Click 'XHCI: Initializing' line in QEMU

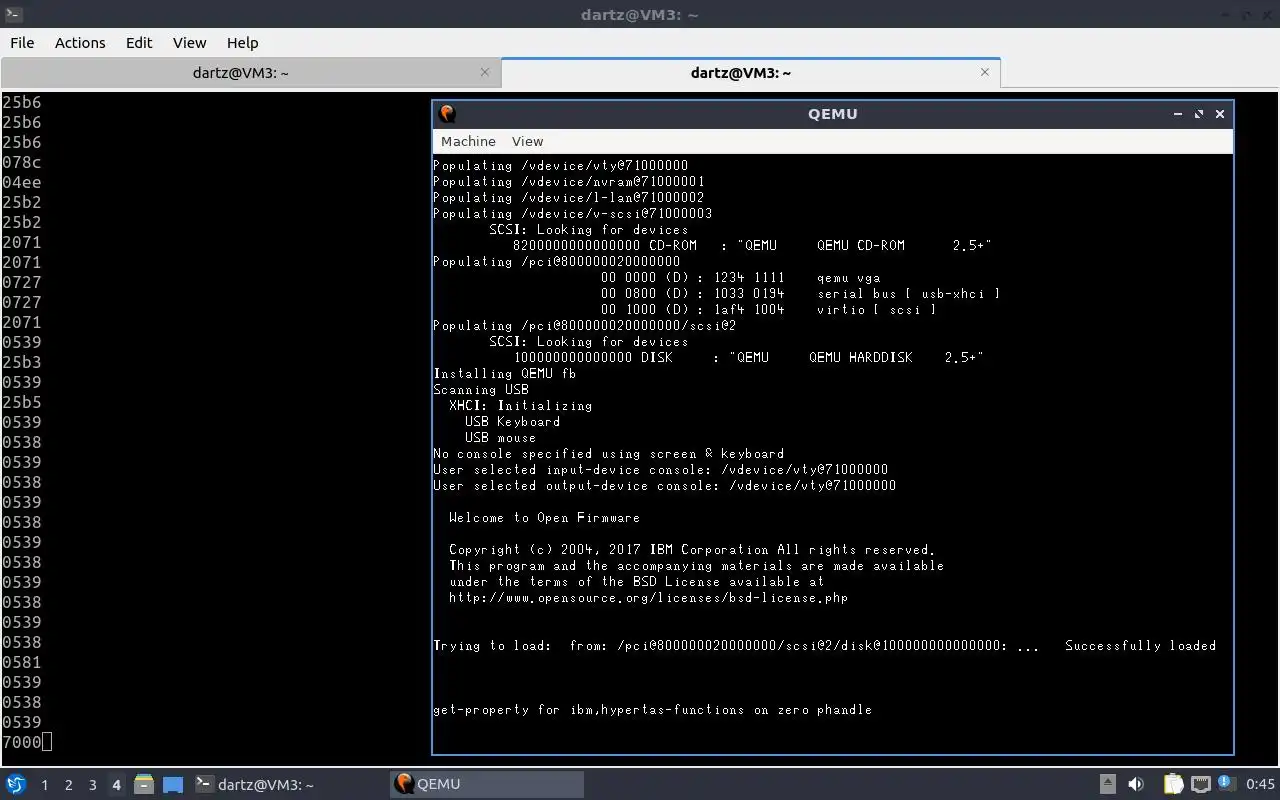[x=520, y=406]
